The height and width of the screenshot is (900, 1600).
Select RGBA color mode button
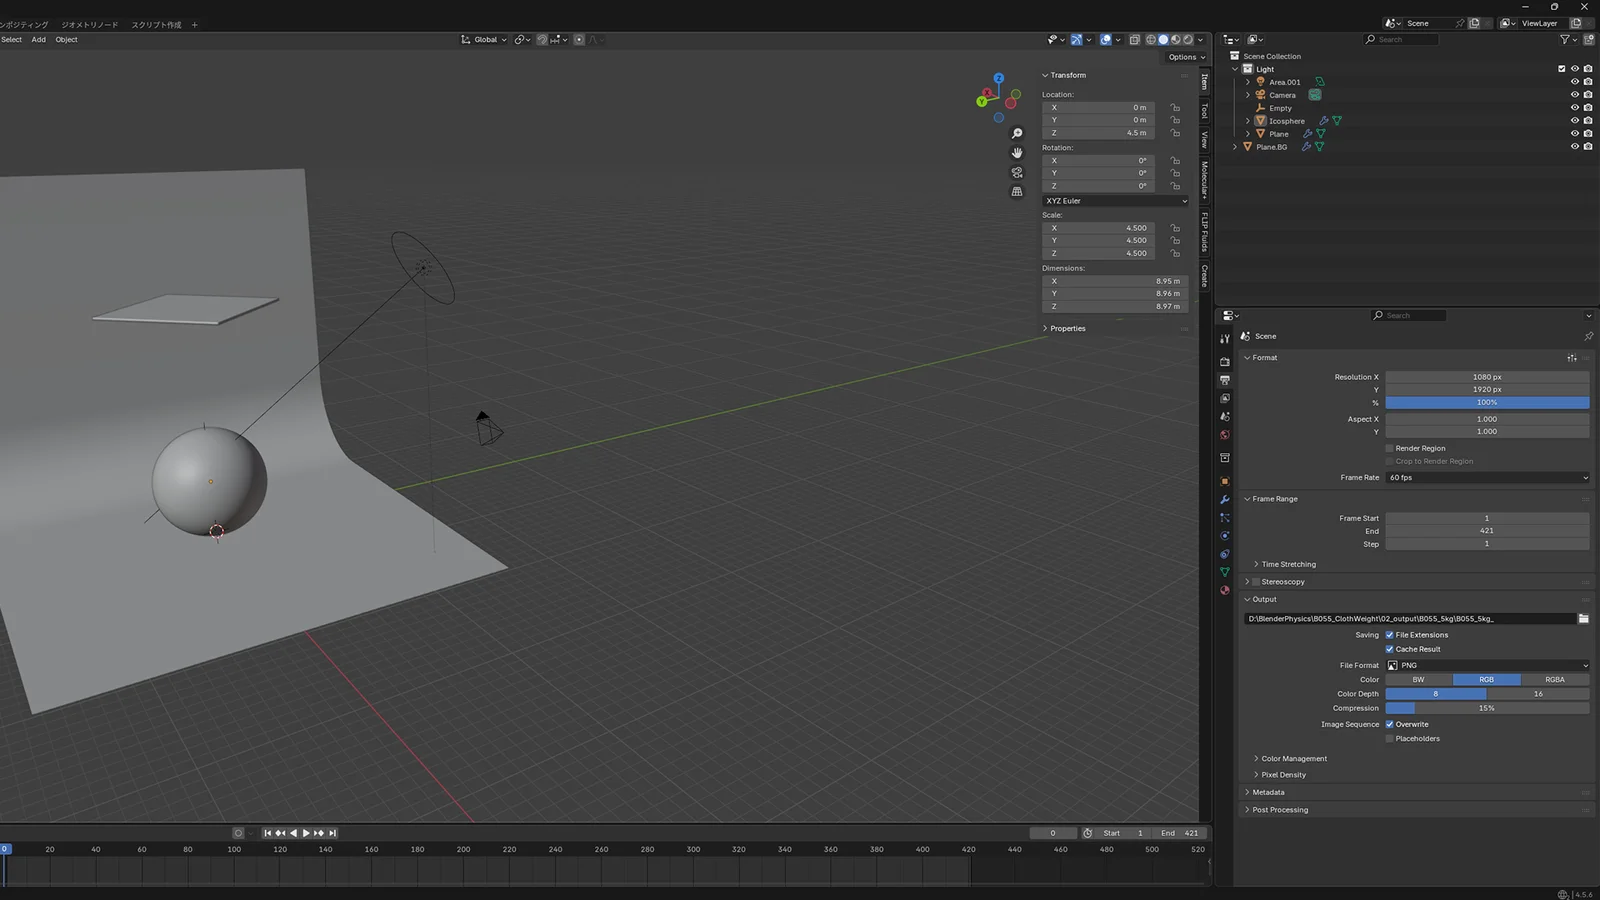coord(1554,680)
